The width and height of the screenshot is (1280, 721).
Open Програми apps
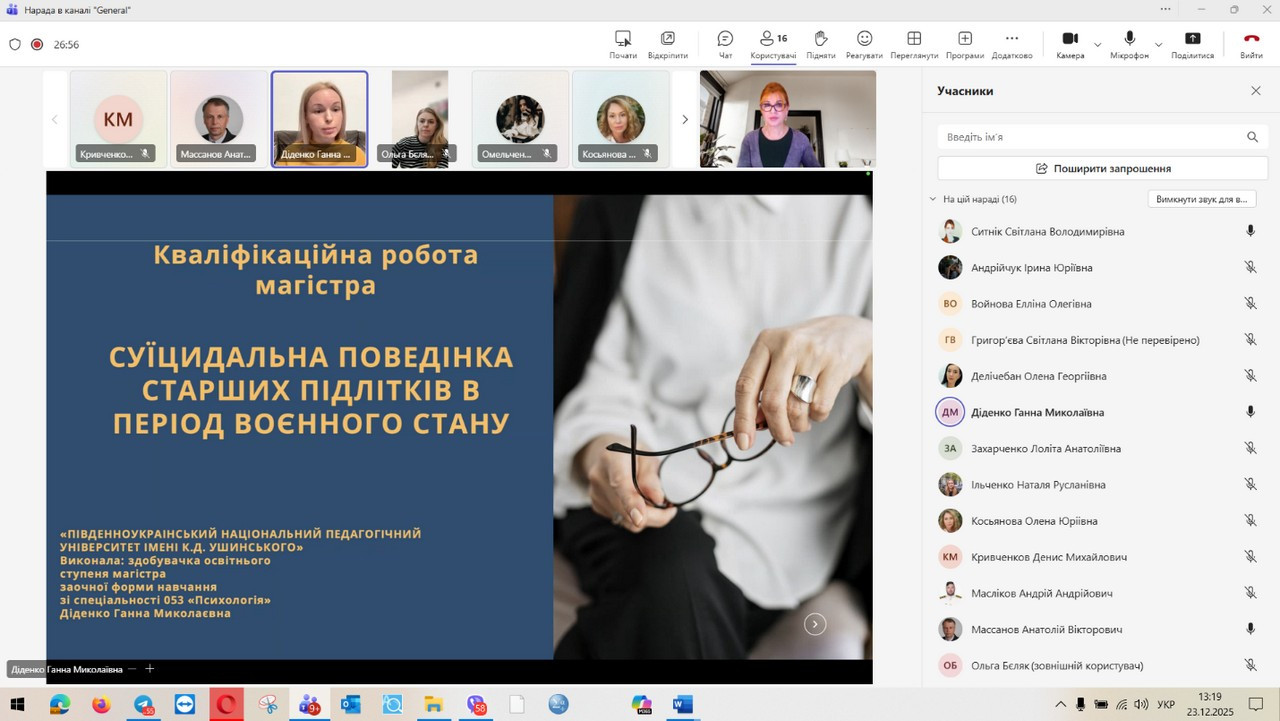[x=965, y=44]
